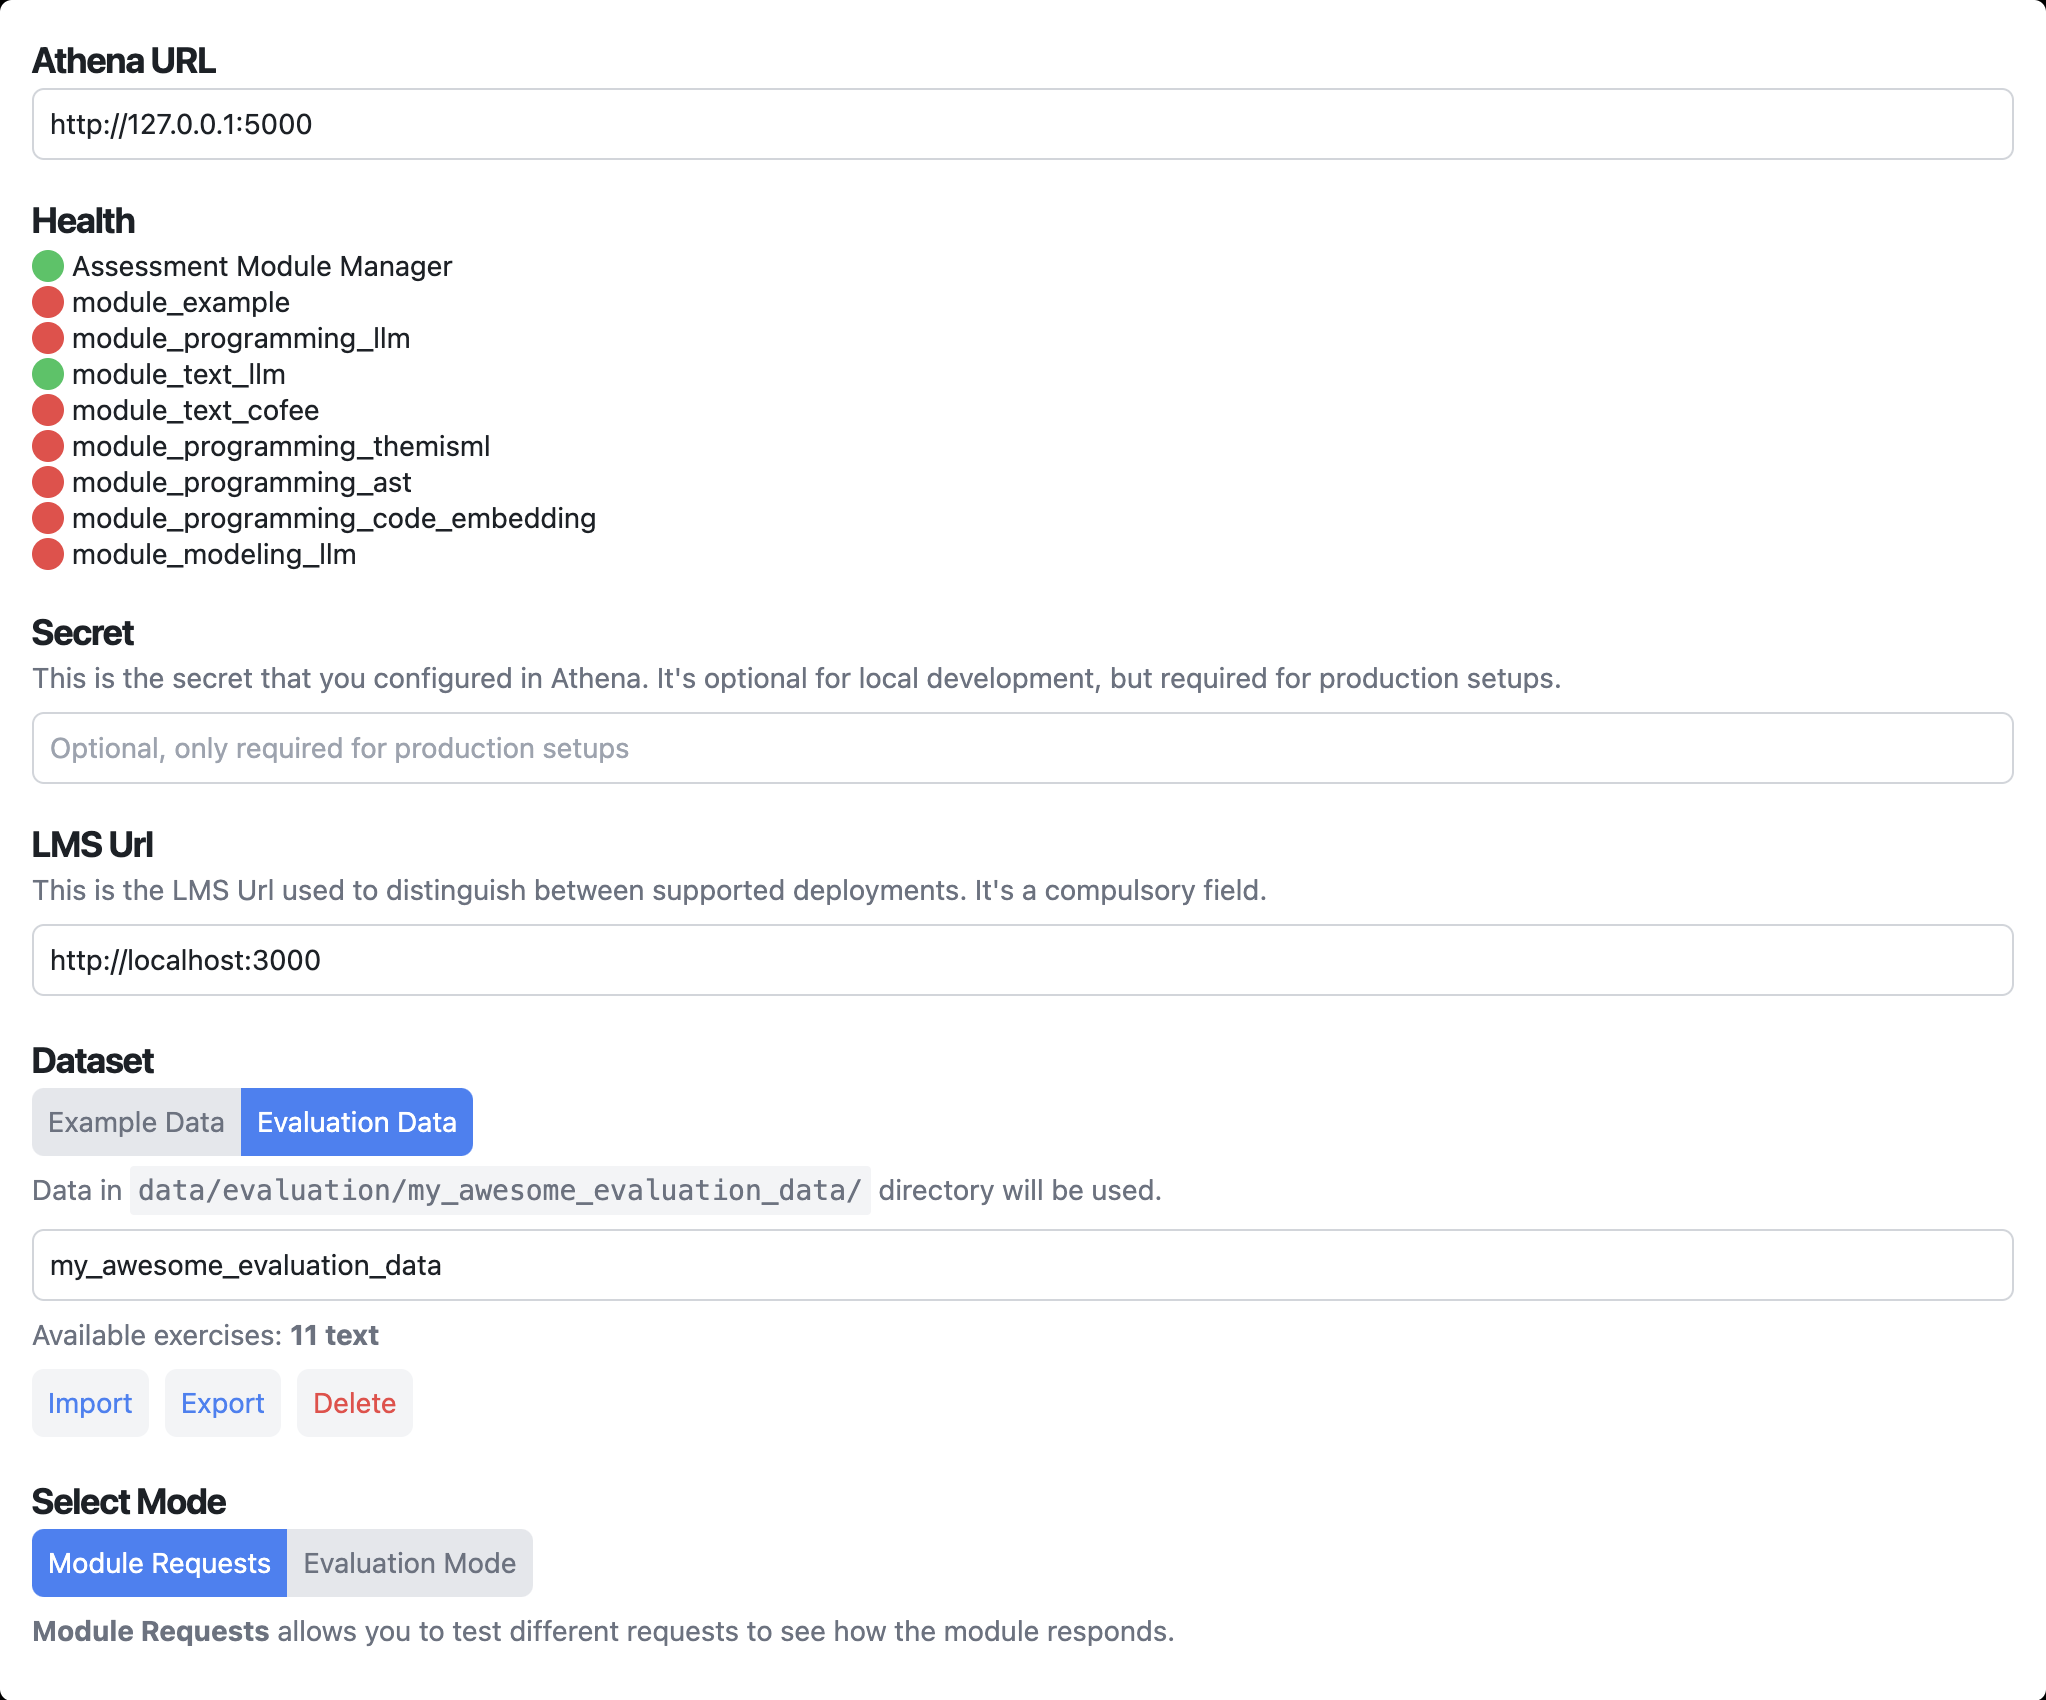Click the red dot beside module_programming_code_embedding
Image resolution: width=2046 pixels, height=1700 pixels.
point(47,517)
